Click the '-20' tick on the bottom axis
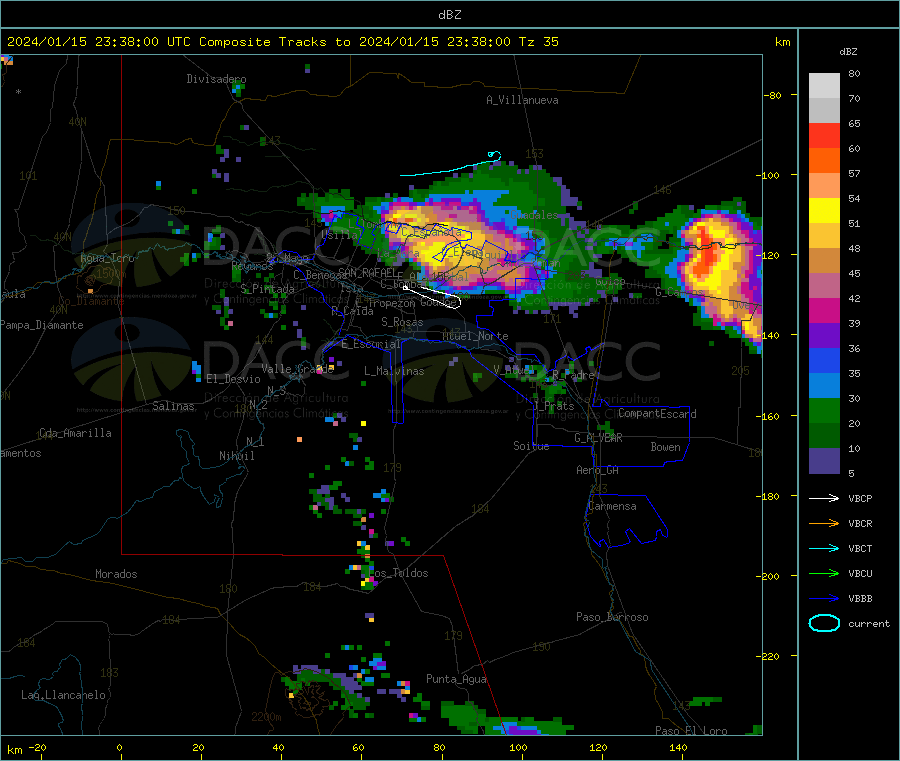900x761 pixels. [x=38, y=747]
